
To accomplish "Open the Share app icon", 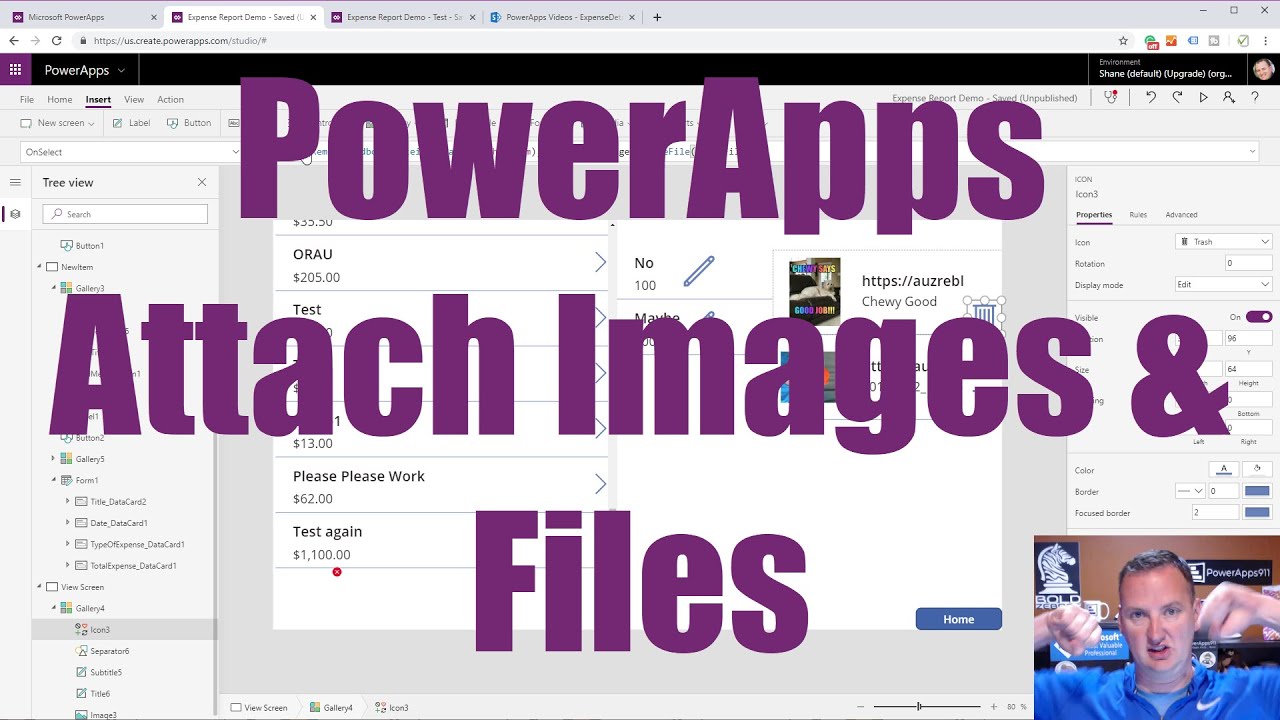I will tap(1229, 97).
